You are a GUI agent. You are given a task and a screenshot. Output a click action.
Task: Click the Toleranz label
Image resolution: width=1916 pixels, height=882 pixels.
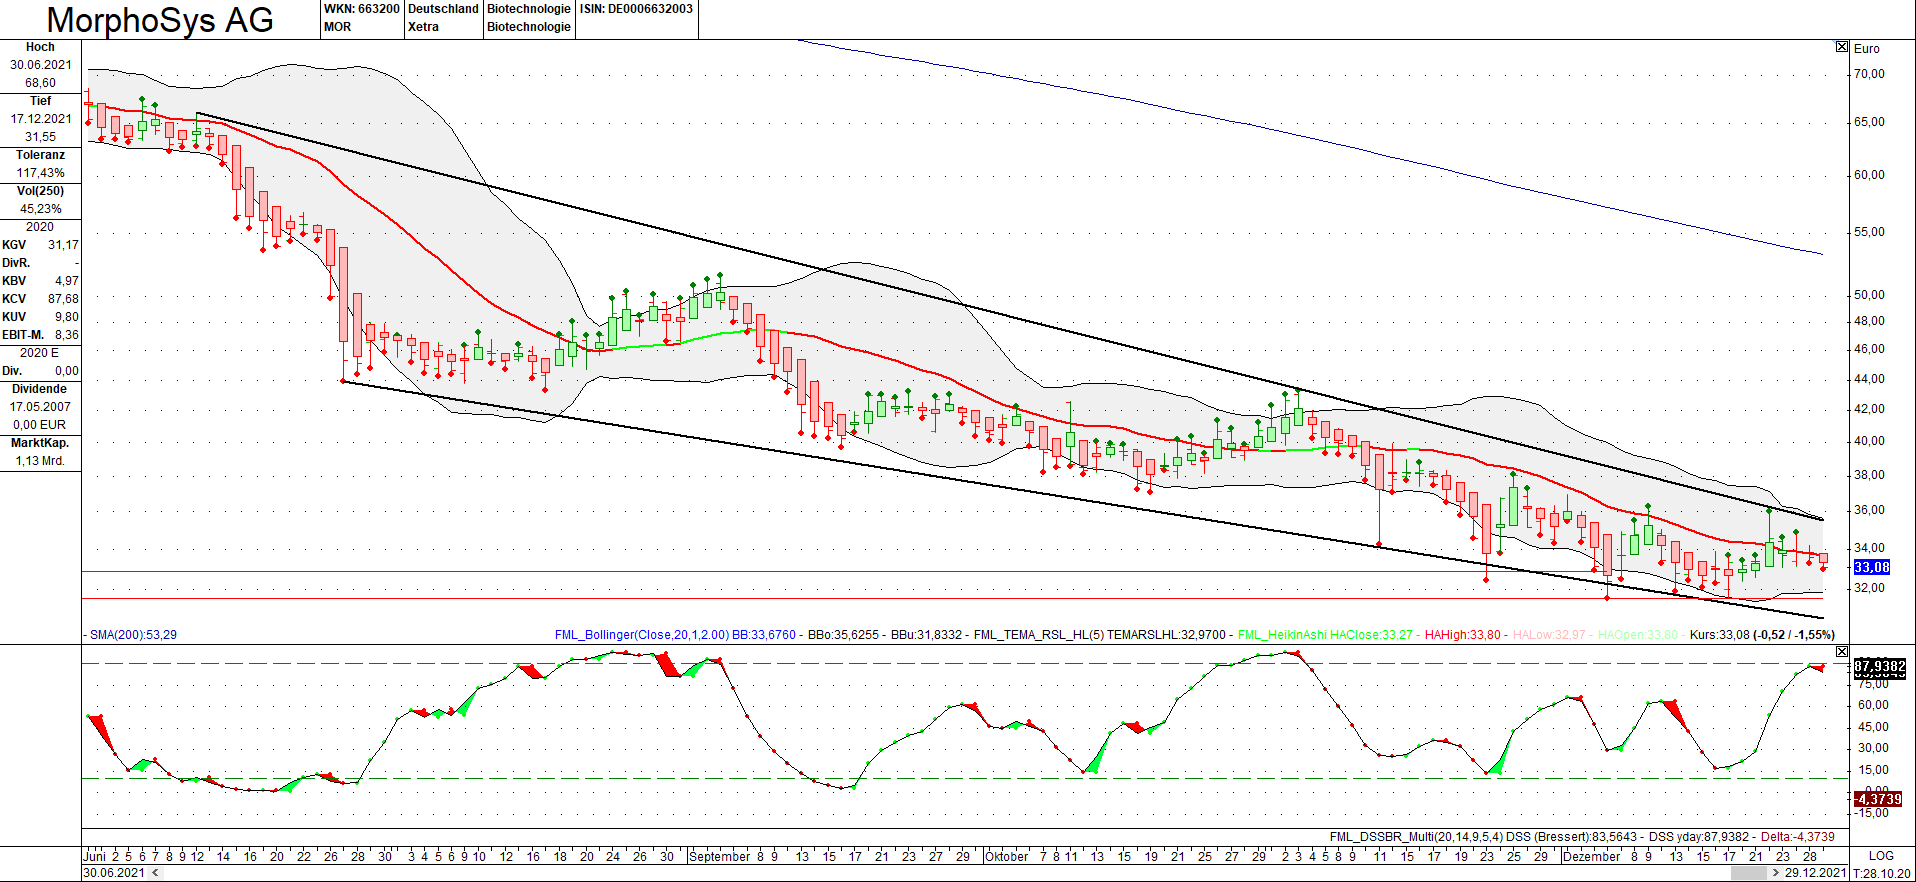(40, 155)
